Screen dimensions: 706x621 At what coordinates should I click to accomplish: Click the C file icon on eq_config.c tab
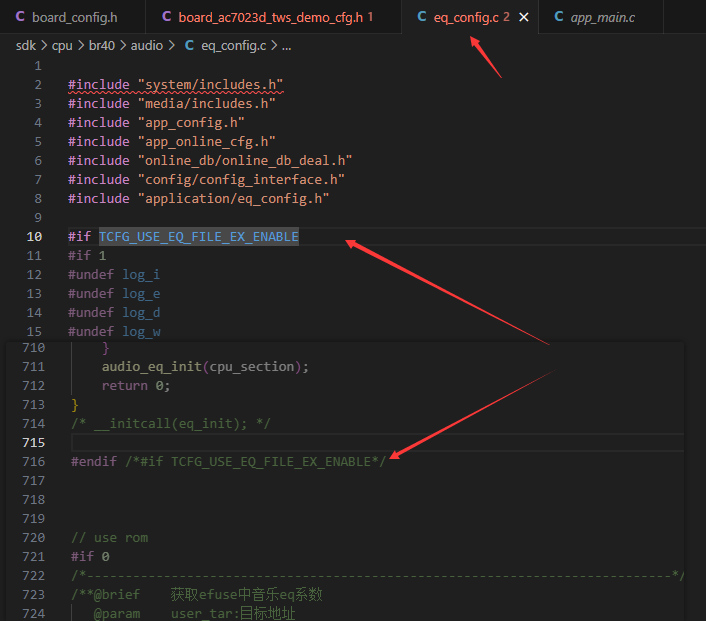421,17
